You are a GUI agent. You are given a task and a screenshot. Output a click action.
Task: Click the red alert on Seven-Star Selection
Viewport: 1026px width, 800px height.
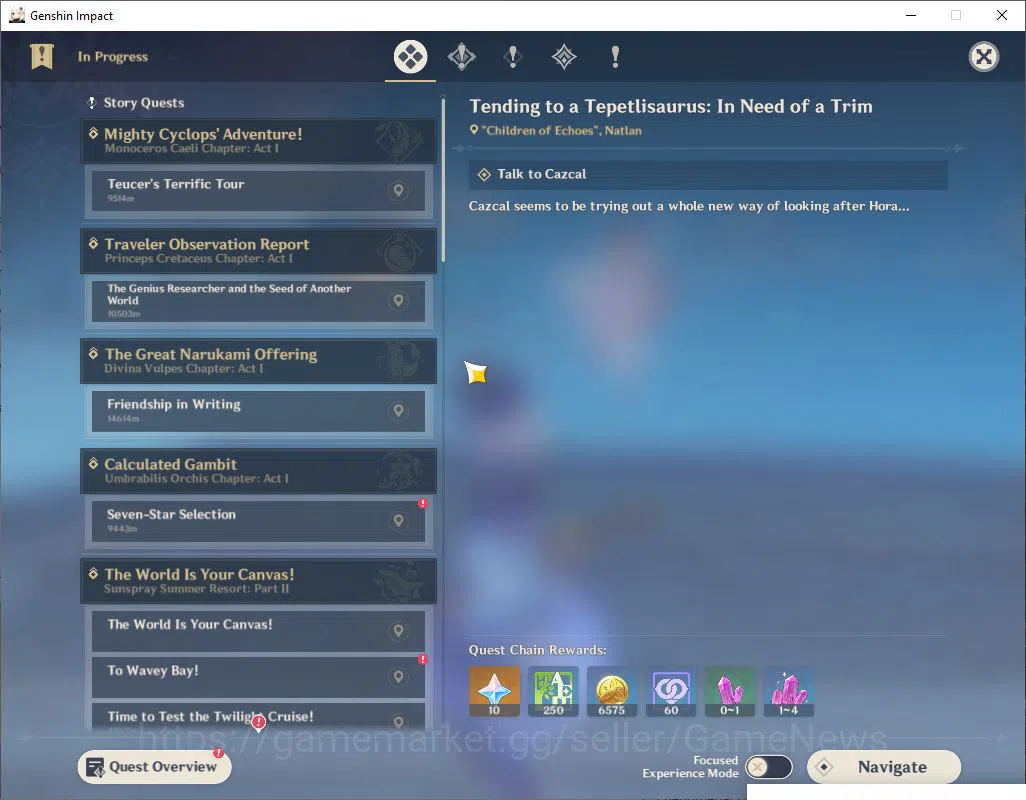point(423,503)
